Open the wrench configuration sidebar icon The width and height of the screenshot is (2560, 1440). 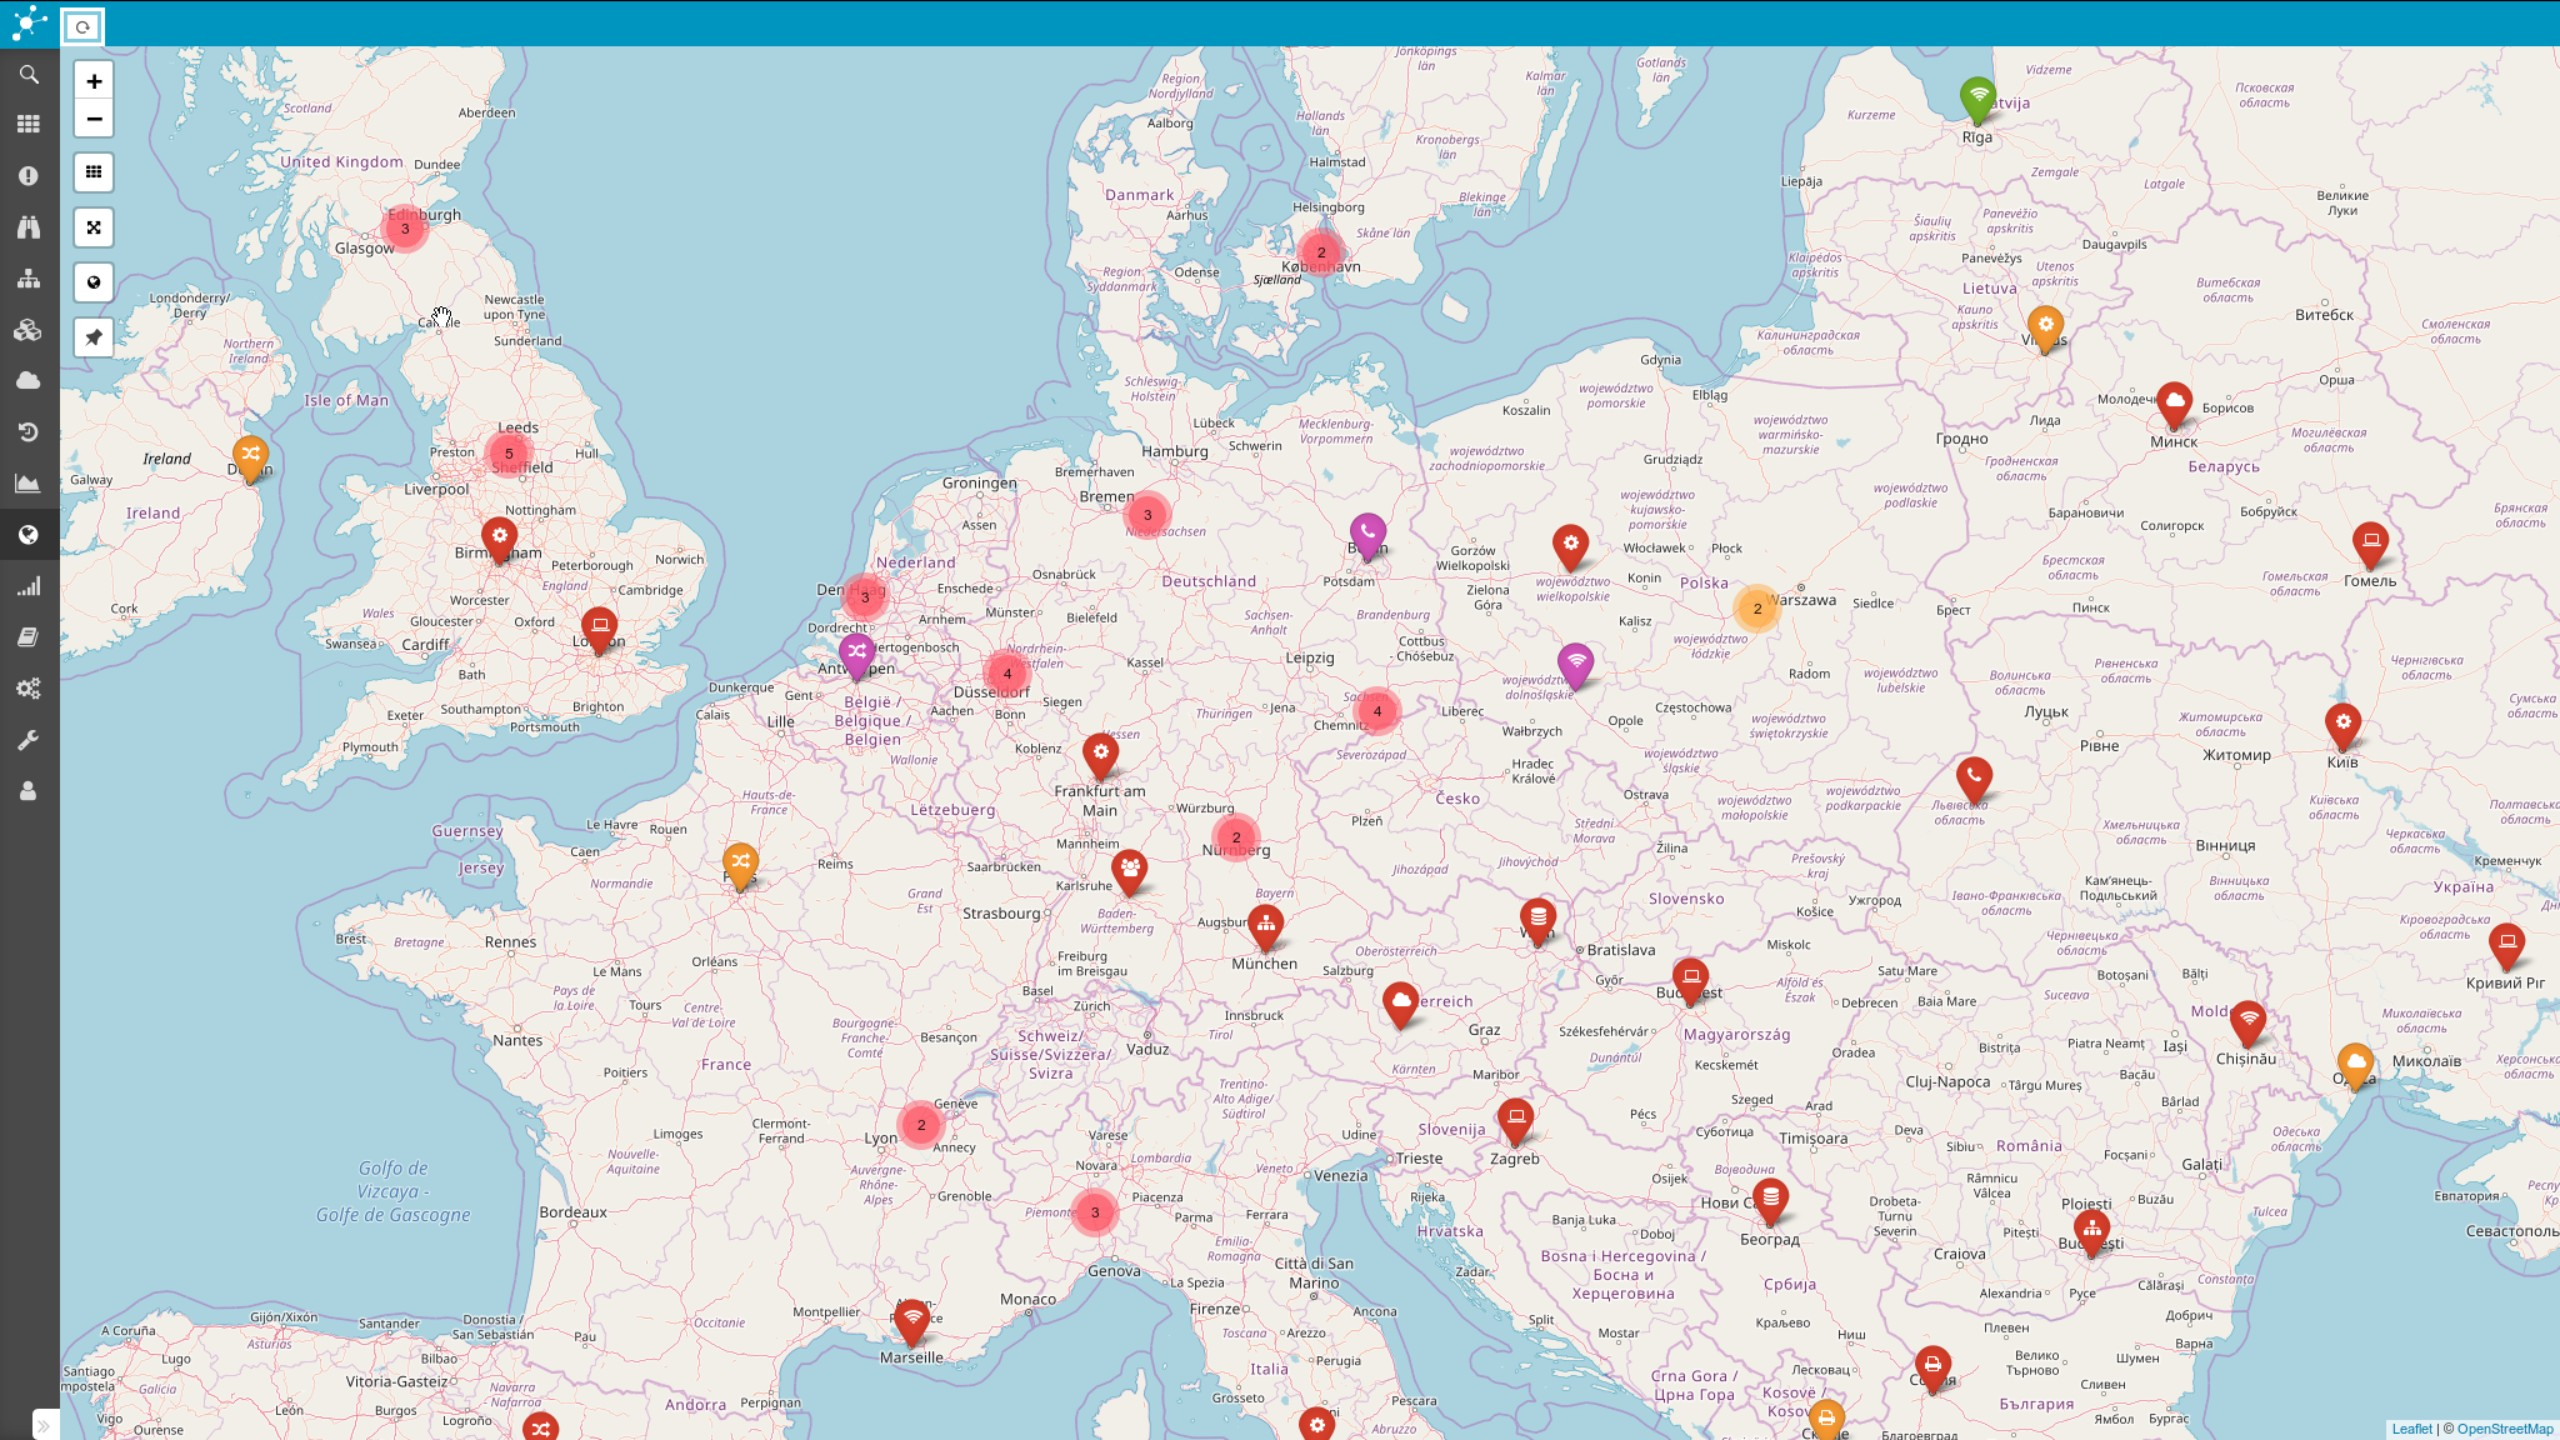click(x=29, y=740)
